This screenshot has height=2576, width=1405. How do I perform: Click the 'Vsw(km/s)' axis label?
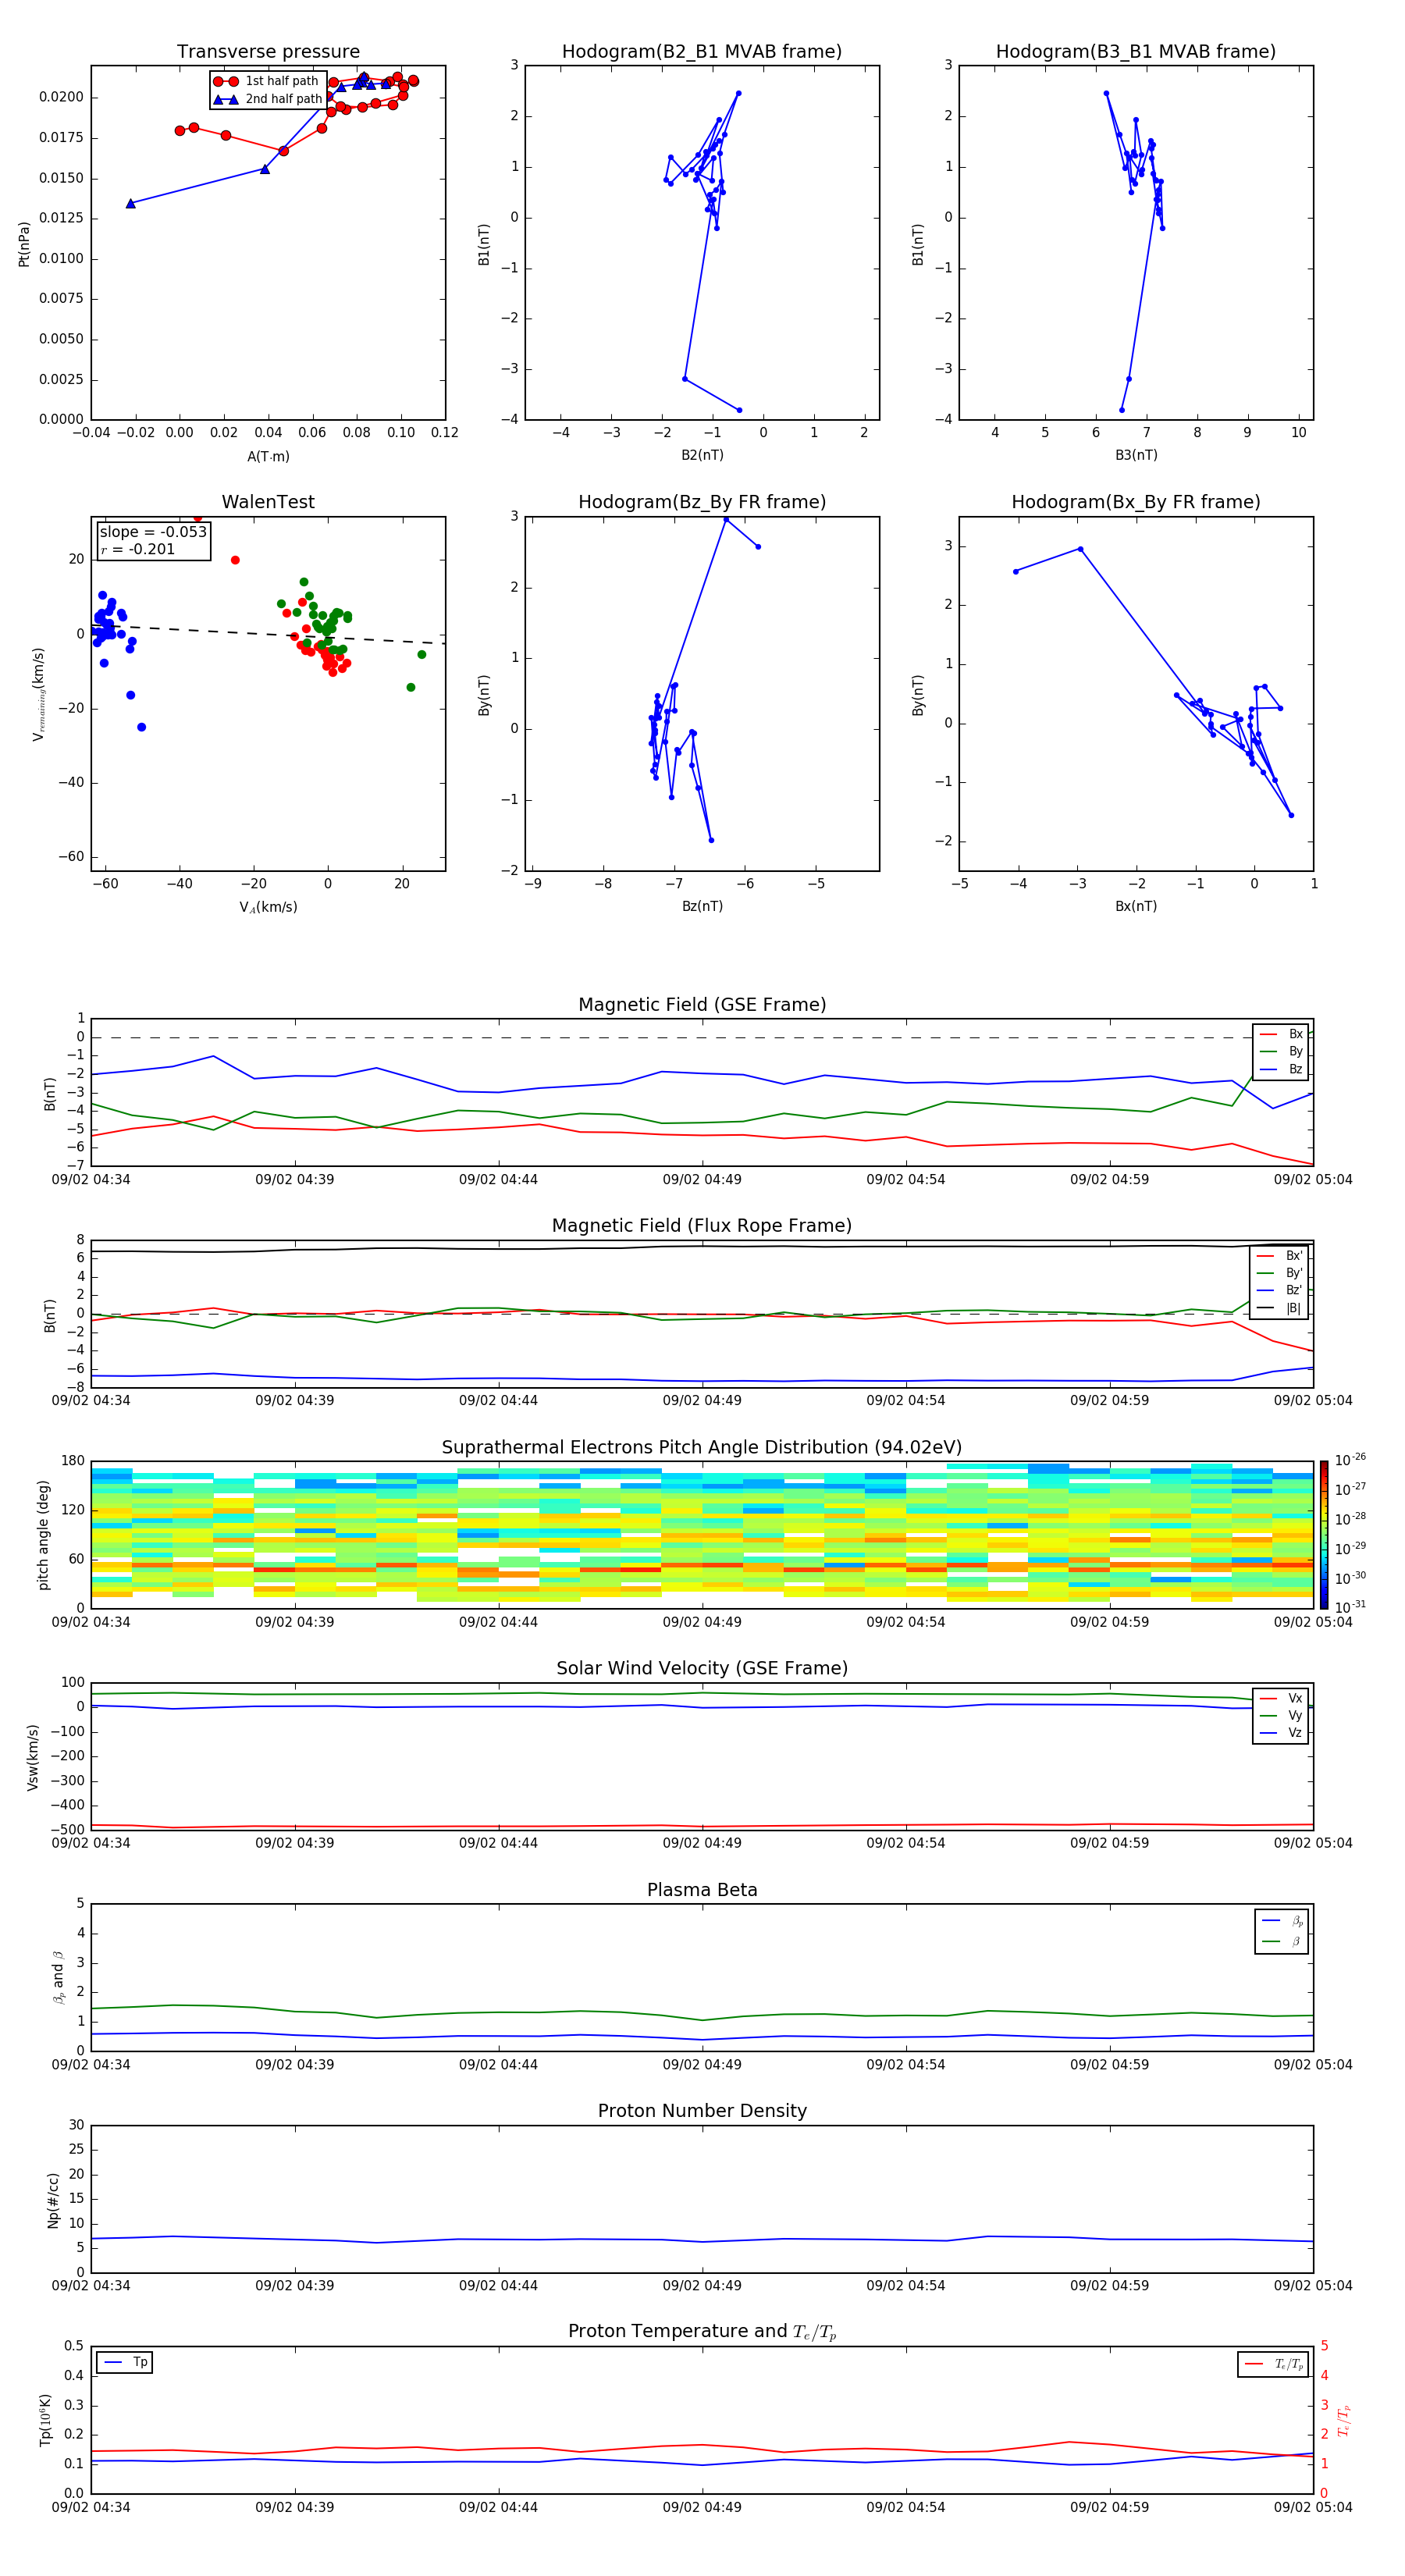point(33,1756)
